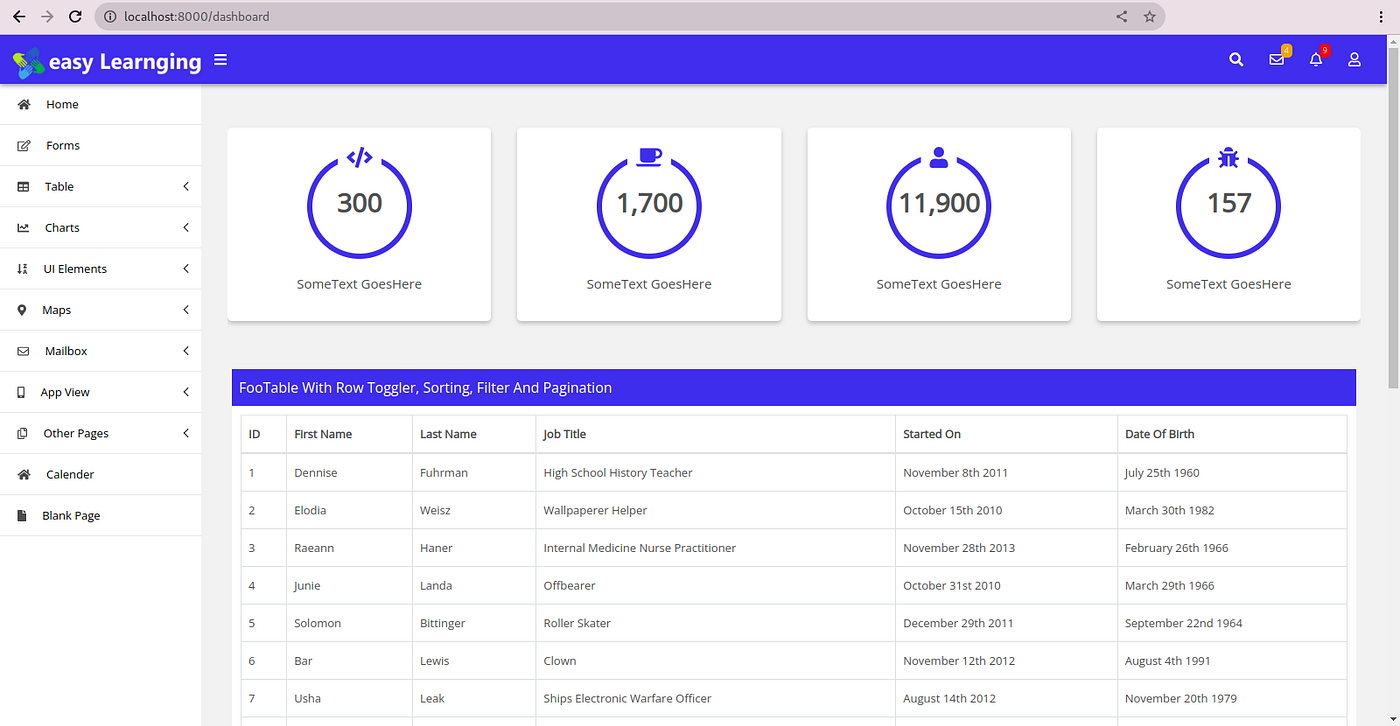Click the Clown job title cell
This screenshot has width=1400, height=726.
[x=715, y=661]
